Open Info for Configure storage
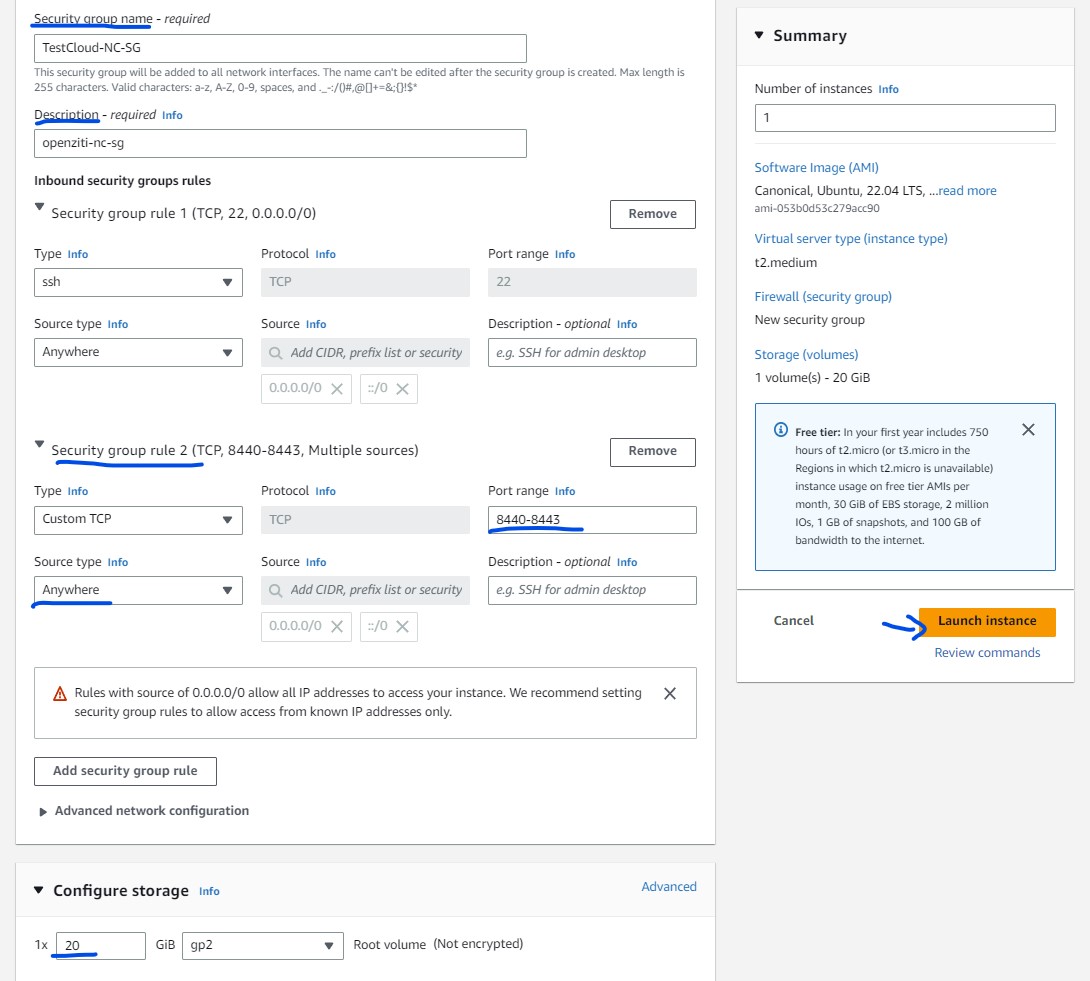 pos(209,891)
